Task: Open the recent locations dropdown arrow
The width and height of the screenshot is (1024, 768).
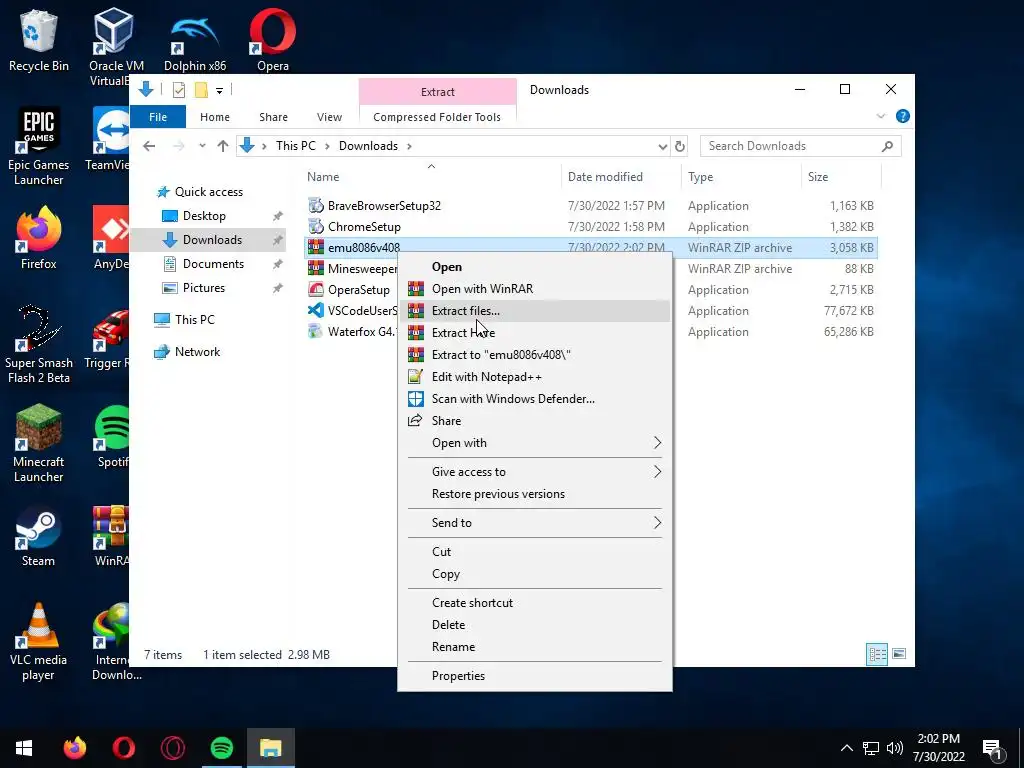Action: (x=202, y=146)
